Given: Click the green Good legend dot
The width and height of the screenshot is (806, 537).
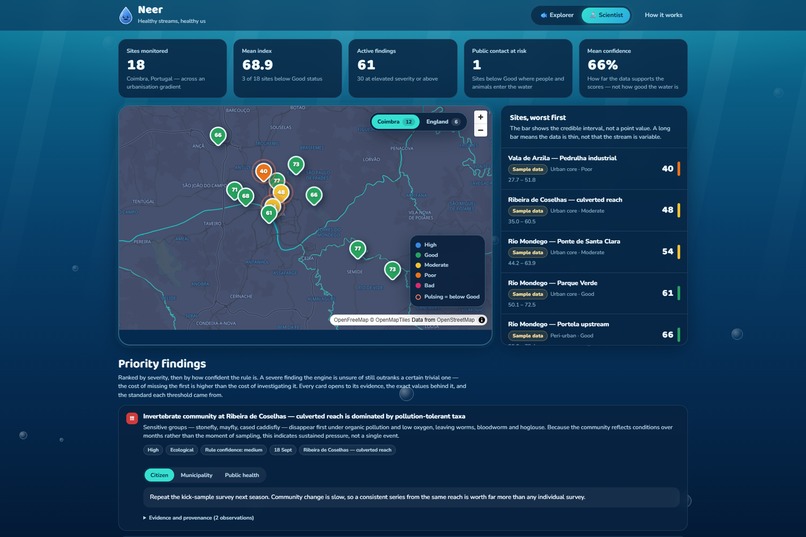Looking at the screenshot, I should pos(418,255).
